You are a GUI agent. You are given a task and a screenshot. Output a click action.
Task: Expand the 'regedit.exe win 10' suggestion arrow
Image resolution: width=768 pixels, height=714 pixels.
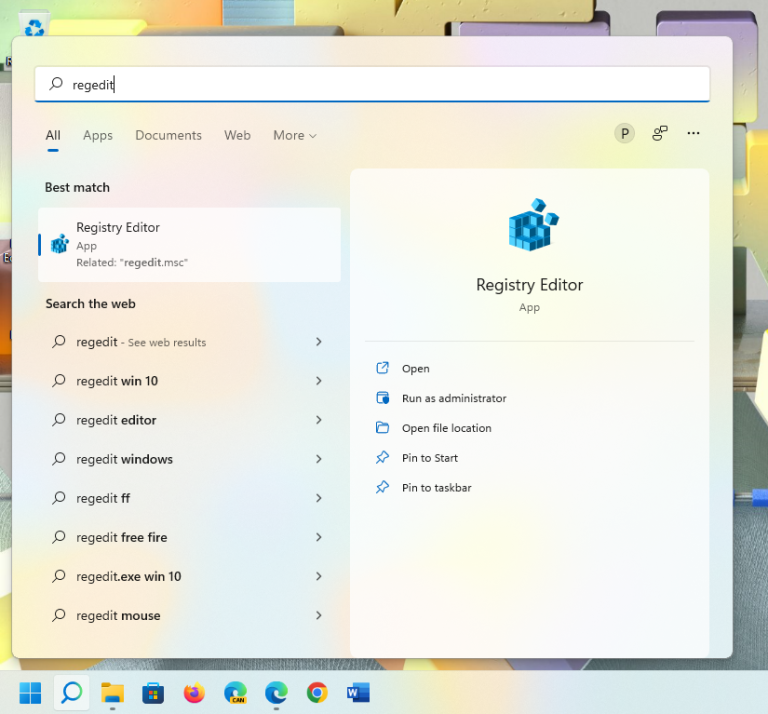click(319, 576)
